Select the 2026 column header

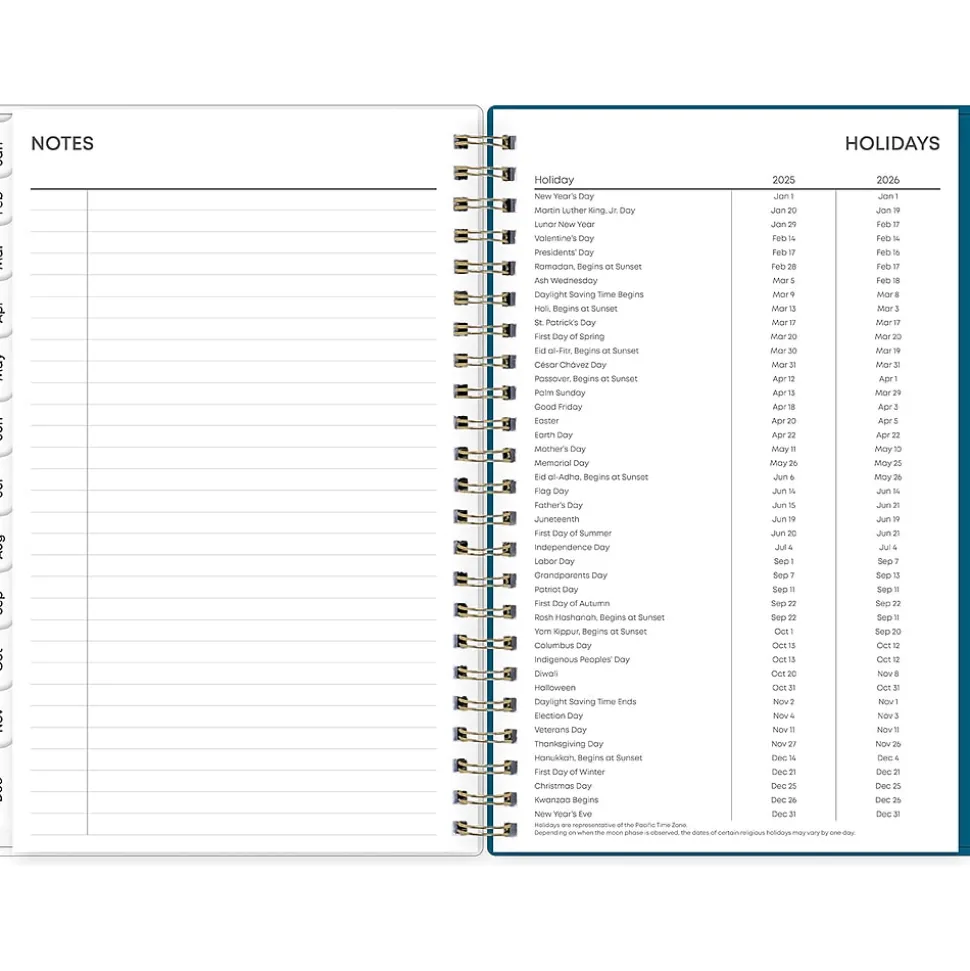(887, 180)
